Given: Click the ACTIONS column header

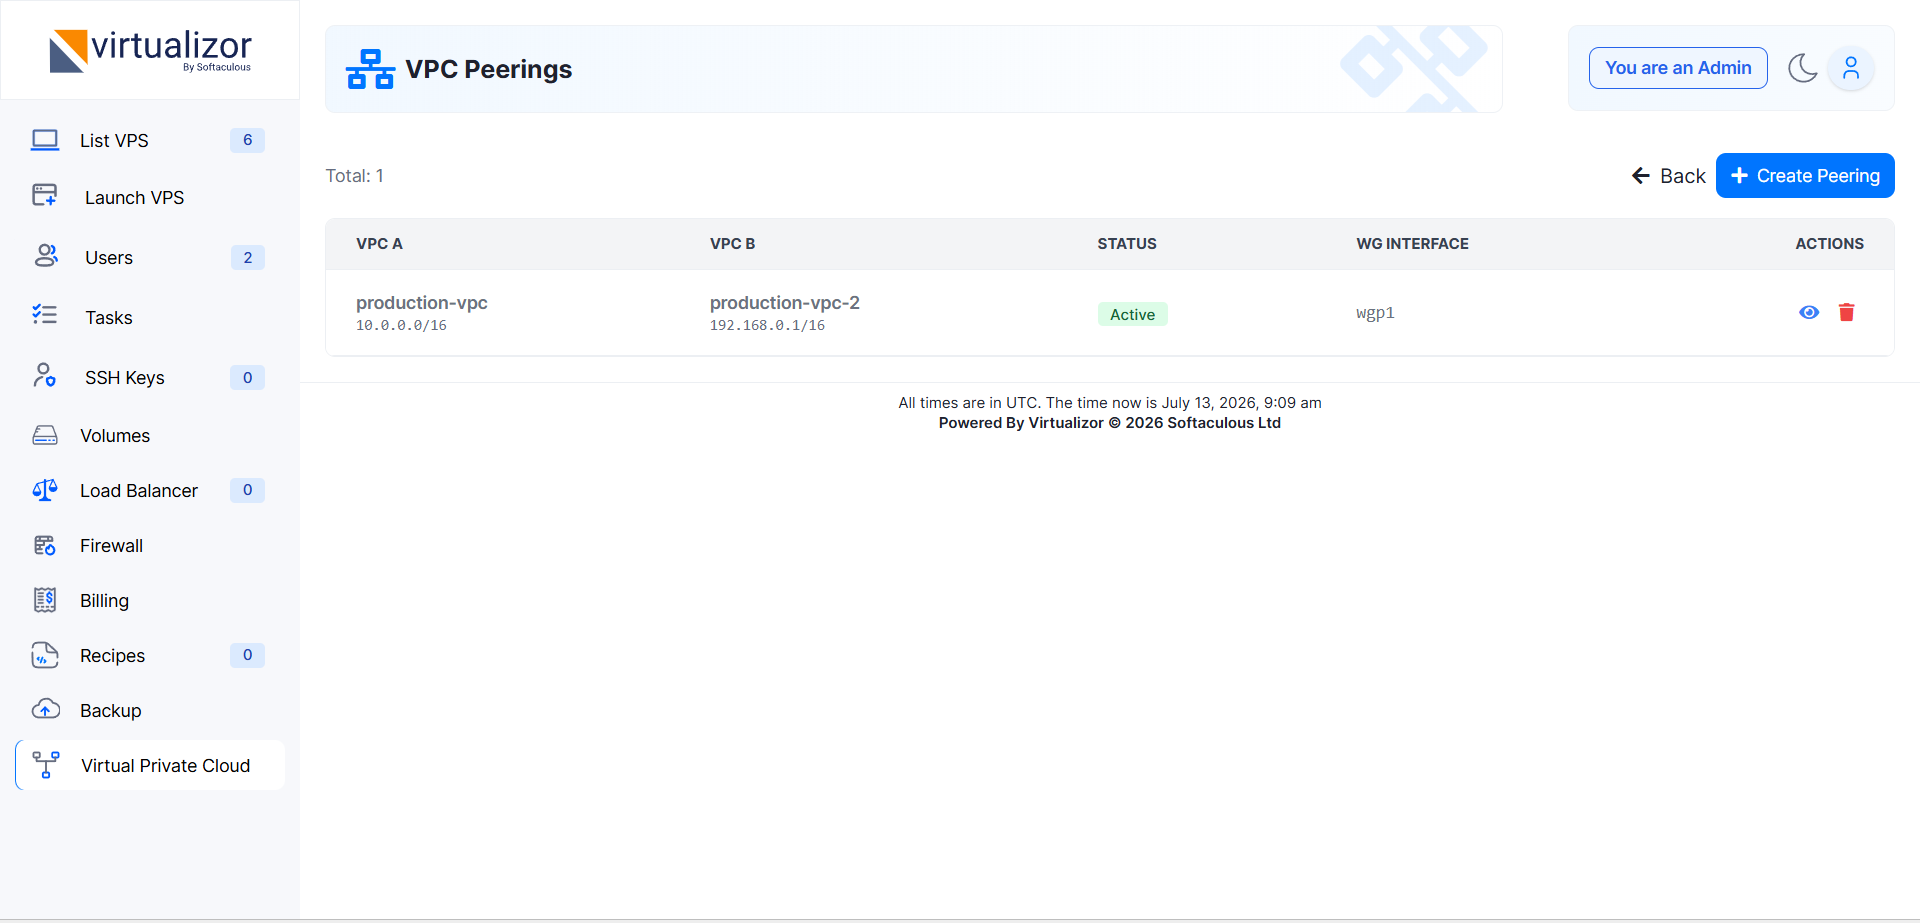Looking at the screenshot, I should pos(1829,244).
